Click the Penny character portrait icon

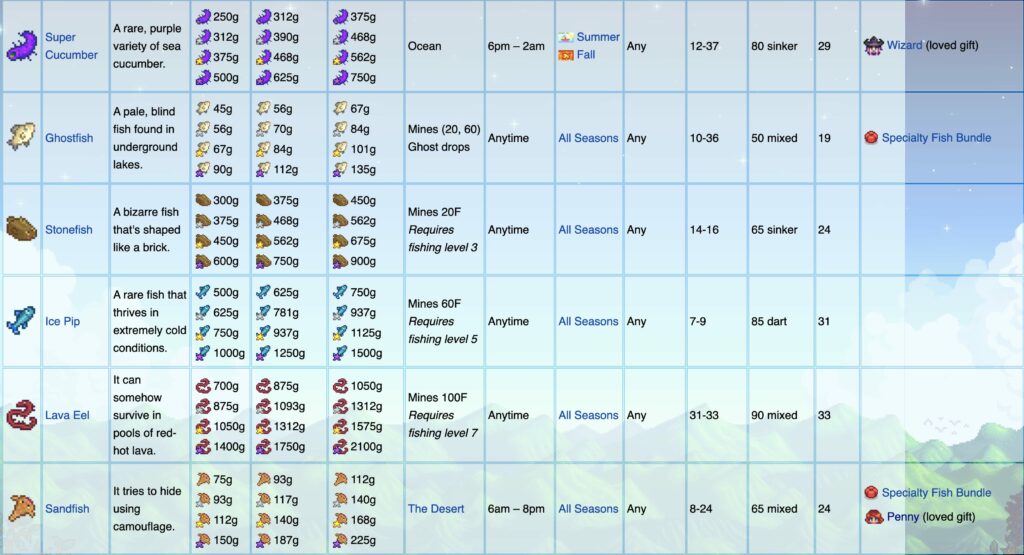pyautogui.click(x=873, y=517)
